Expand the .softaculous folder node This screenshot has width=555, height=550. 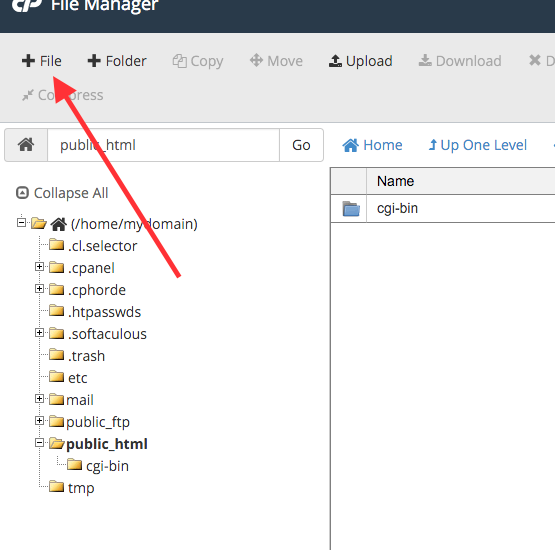(x=39, y=333)
